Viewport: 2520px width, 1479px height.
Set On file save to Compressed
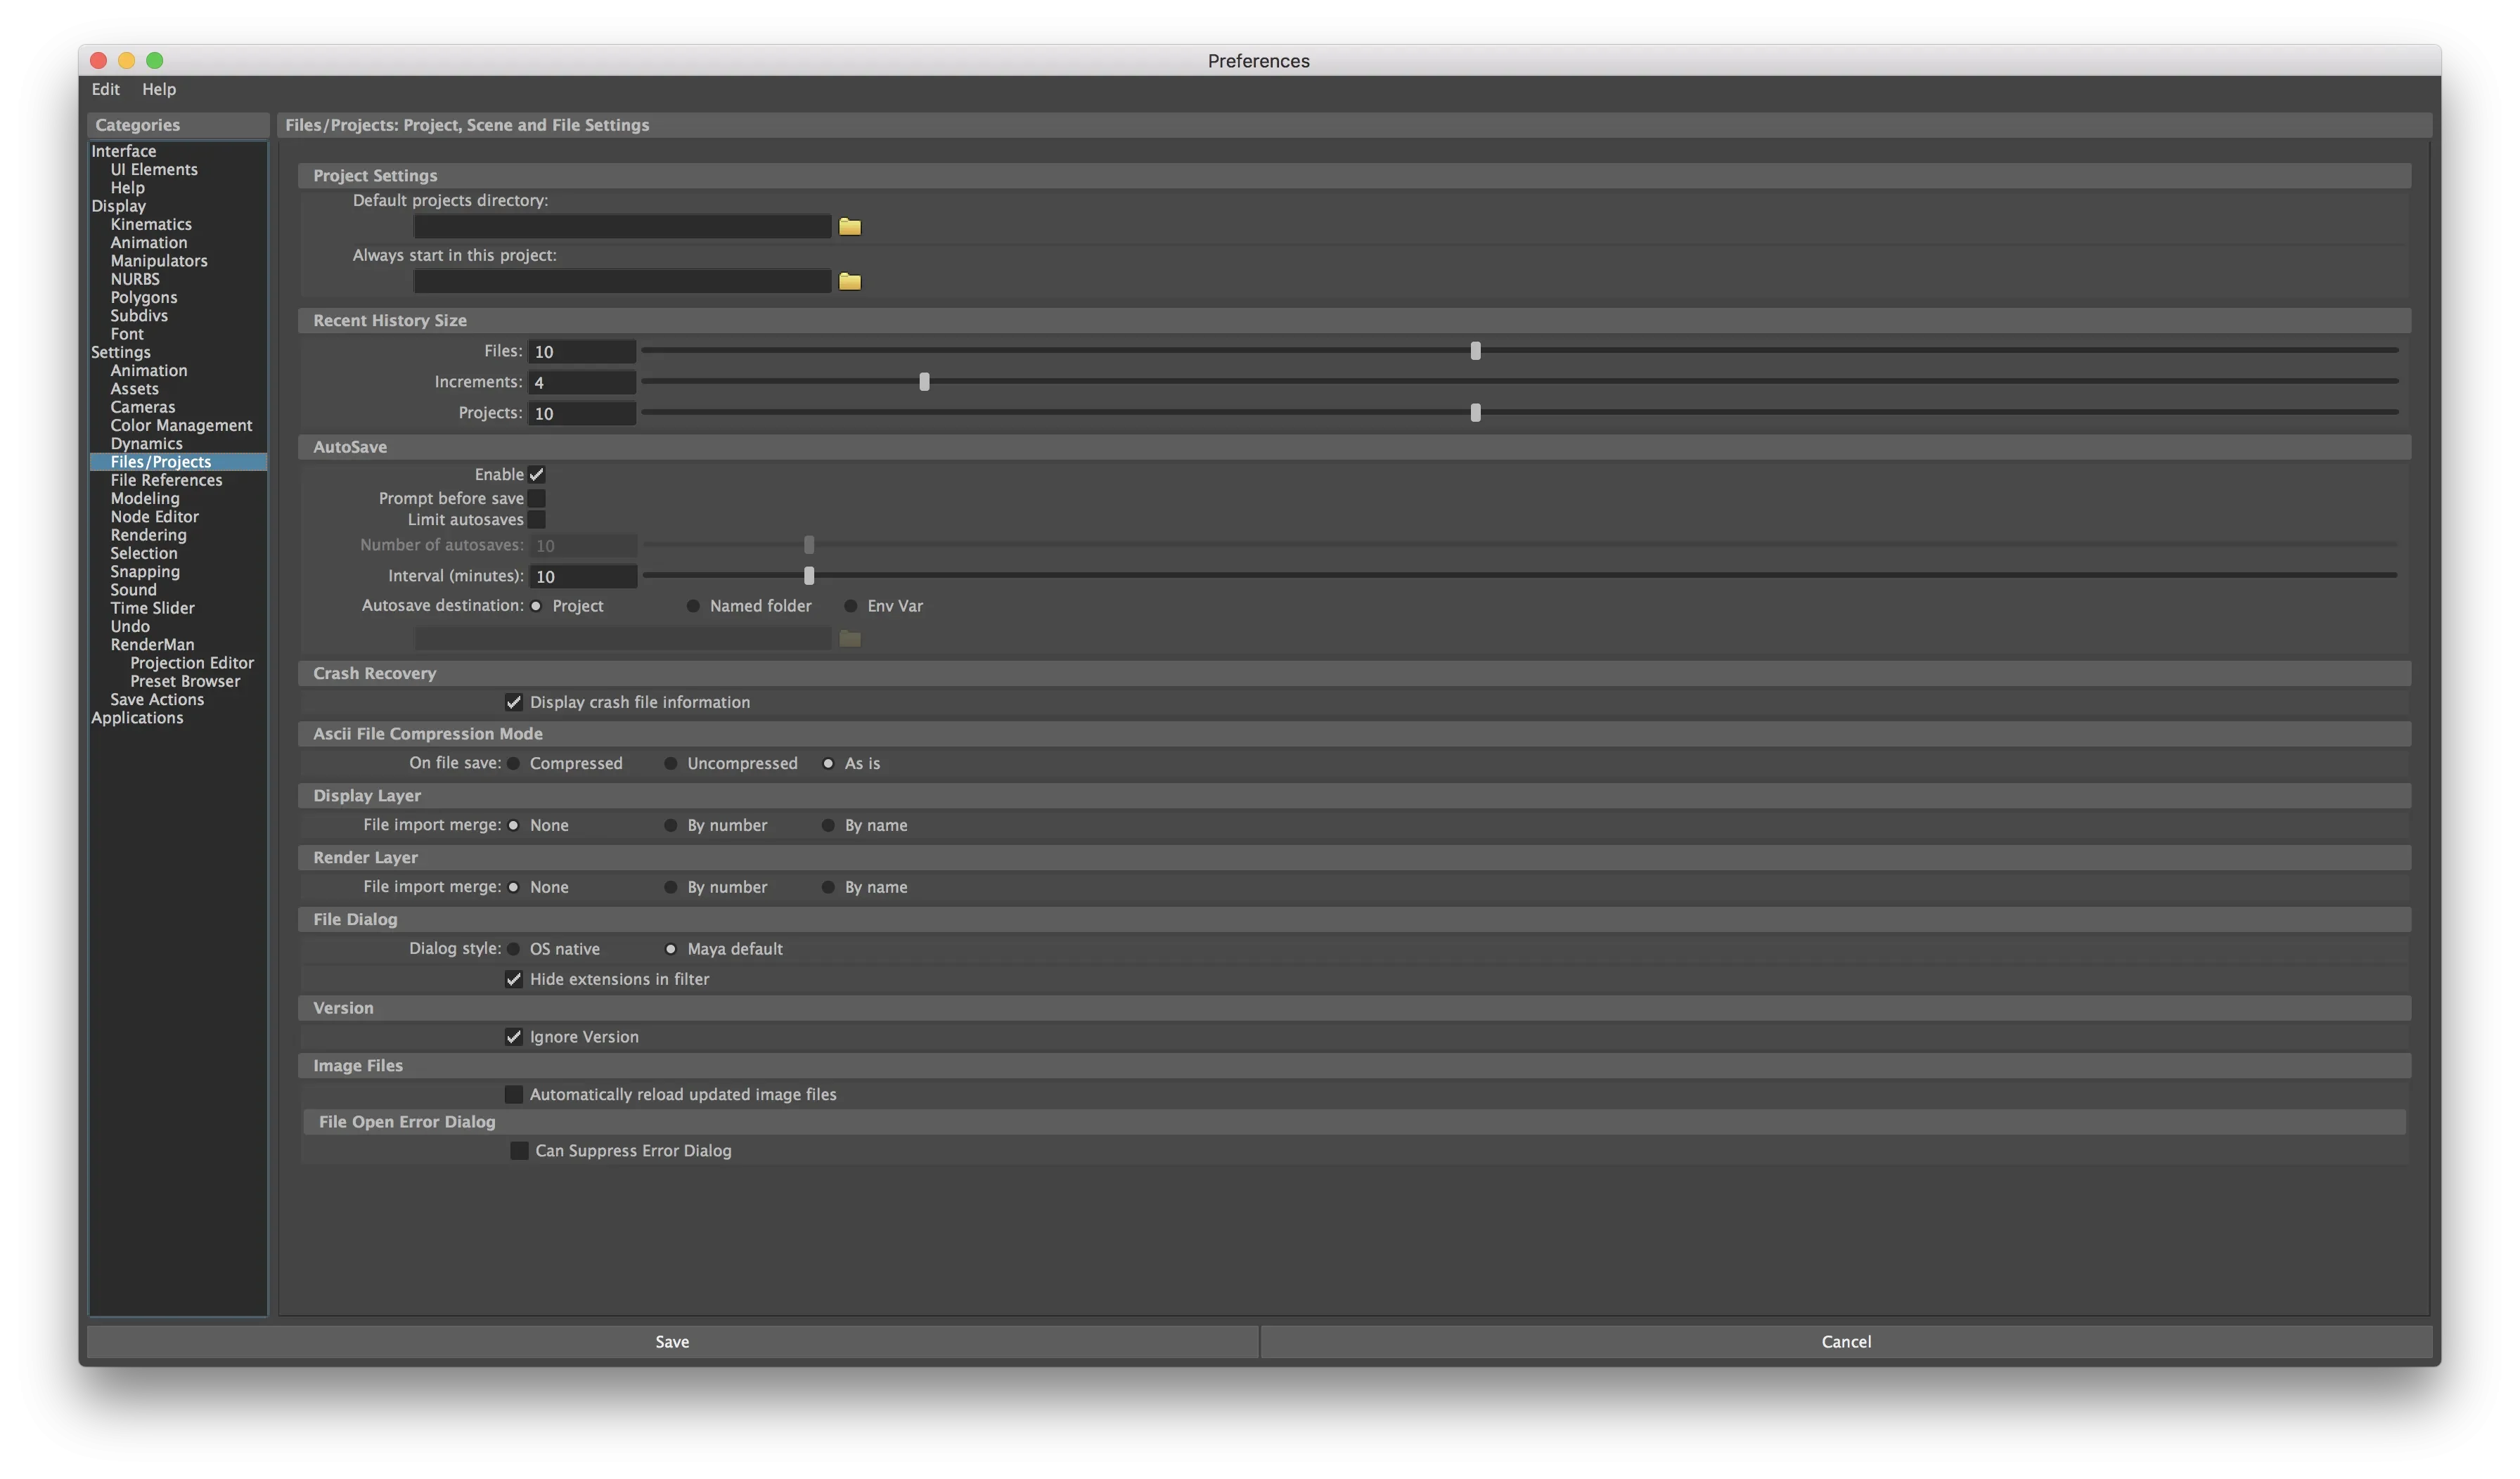point(513,764)
